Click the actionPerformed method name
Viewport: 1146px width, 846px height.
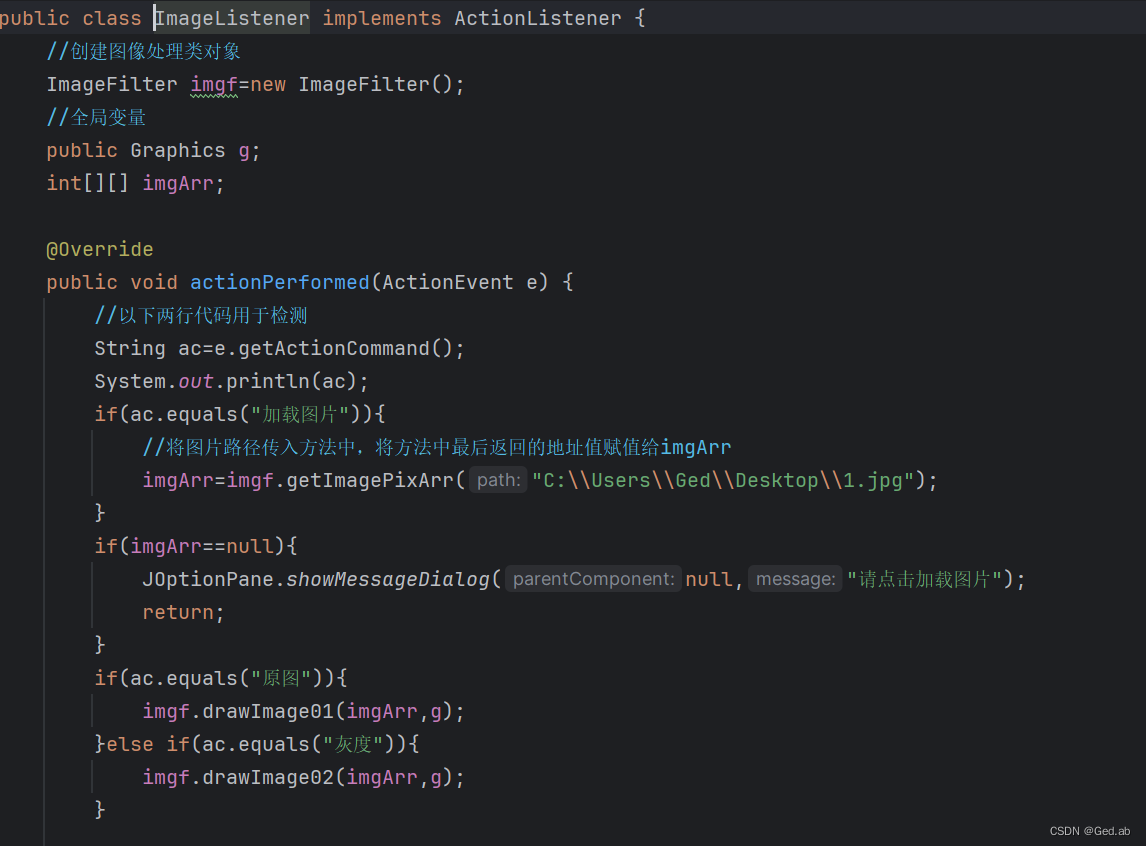pyautogui.click(x=280, y=282)
